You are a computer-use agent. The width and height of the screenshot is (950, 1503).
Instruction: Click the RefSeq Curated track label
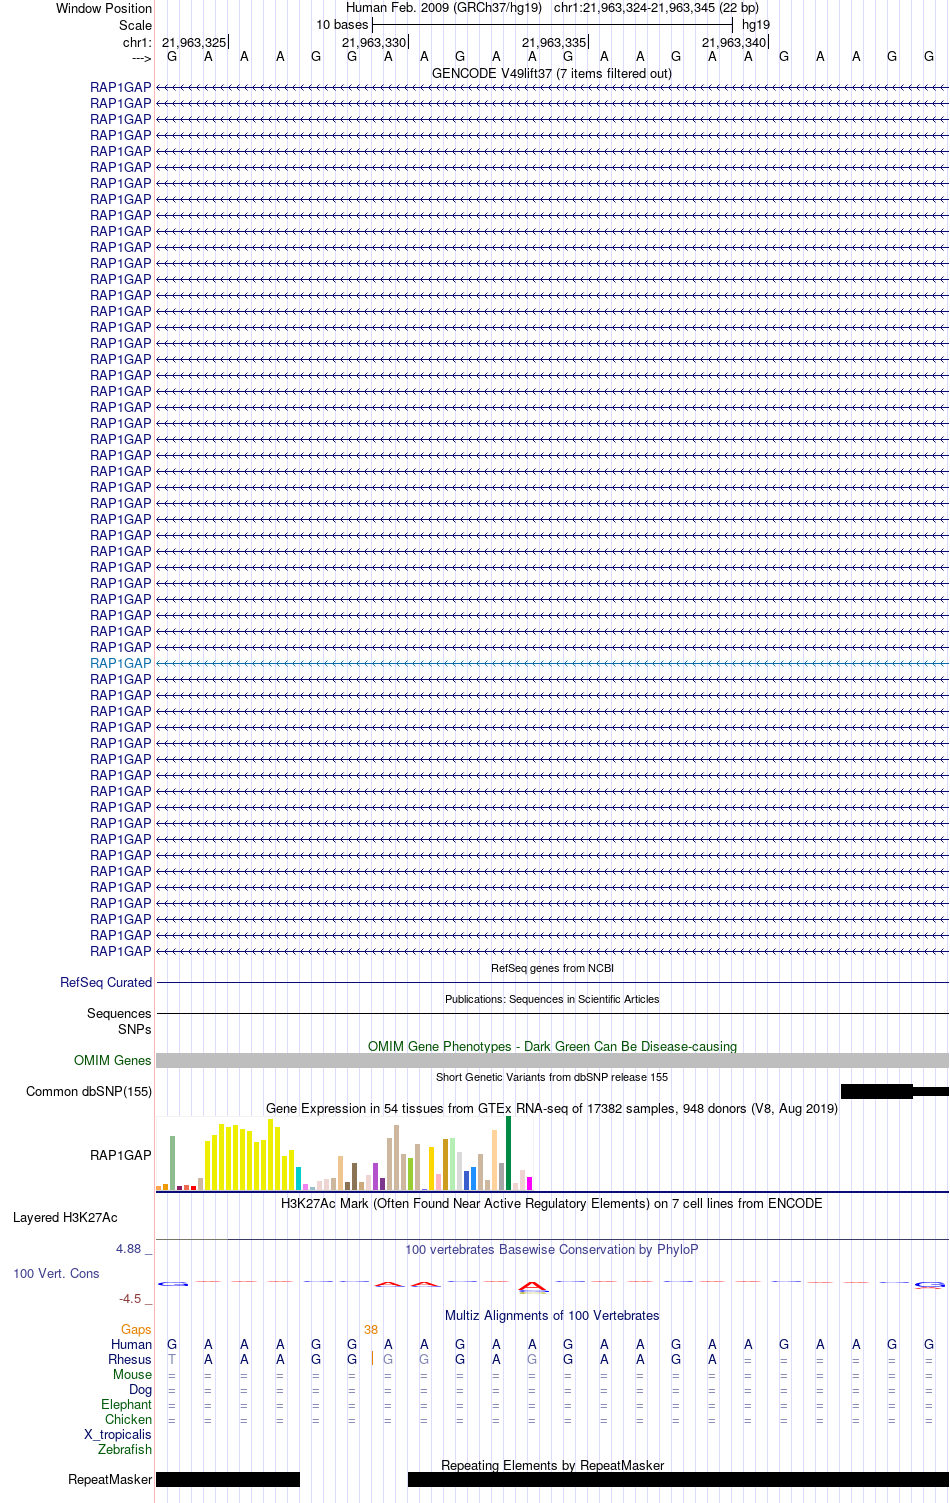106,982
